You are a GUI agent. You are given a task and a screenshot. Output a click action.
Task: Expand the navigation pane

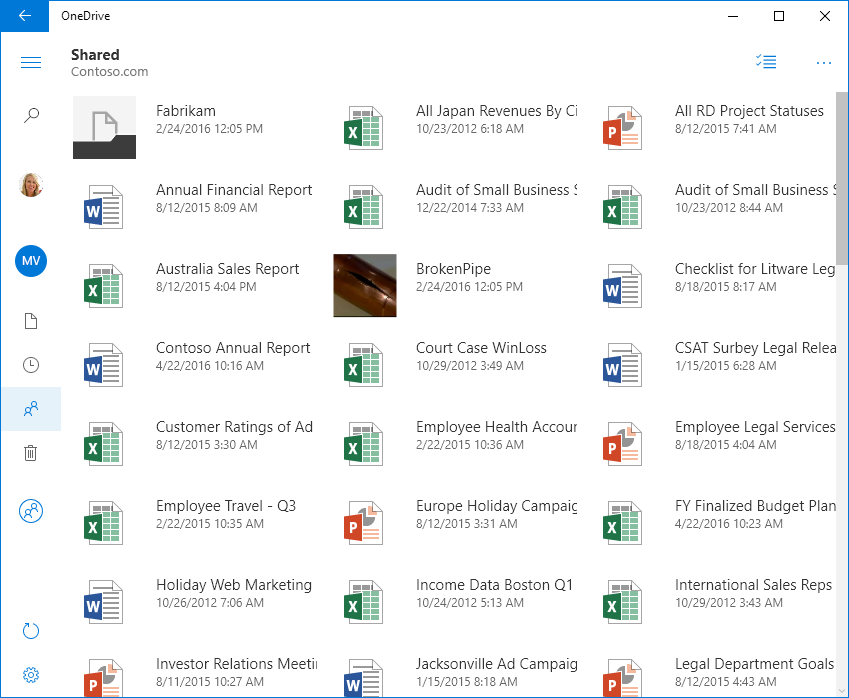click(31, 61)
